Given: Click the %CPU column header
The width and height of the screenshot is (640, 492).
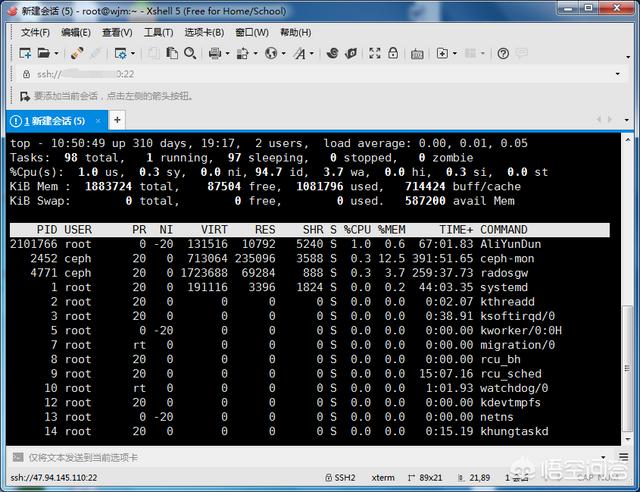Looking at the screenshot, I should point(357,230).
